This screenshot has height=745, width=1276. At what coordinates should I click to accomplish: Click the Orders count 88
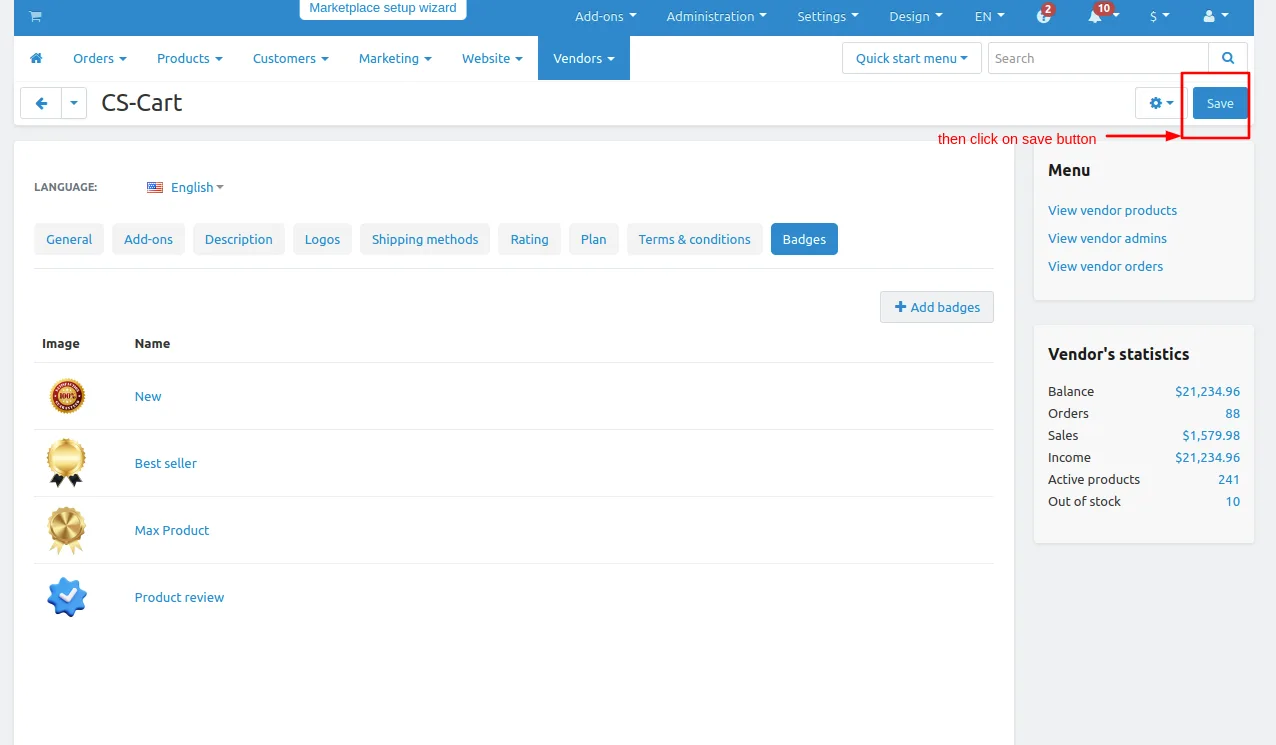[1232, 413]
